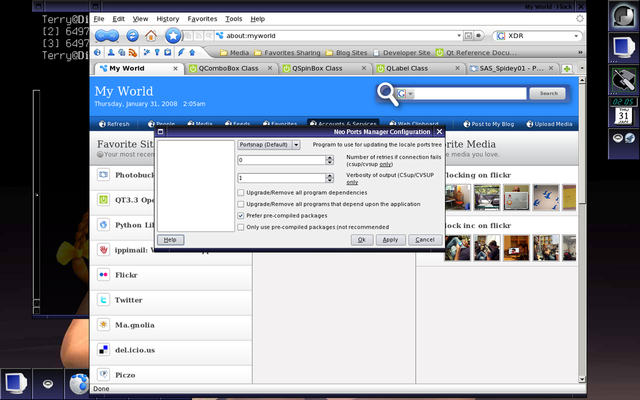The height and width of the screenshot is (400, 640).
Task: Open the Favorites Sharing bookmark folder
Action: click(x=287, y=53)
